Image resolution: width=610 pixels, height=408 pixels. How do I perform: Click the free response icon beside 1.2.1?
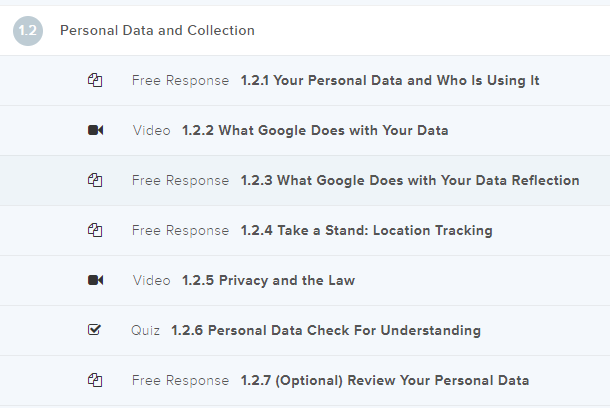coord(95,80)
